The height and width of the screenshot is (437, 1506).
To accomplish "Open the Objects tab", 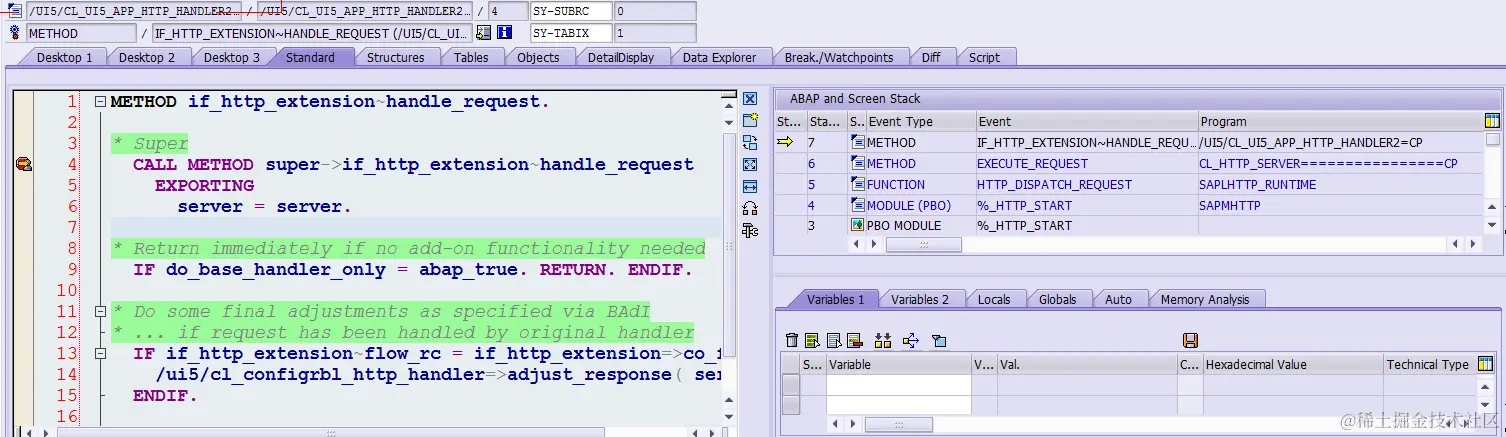I will coord(538,57).
